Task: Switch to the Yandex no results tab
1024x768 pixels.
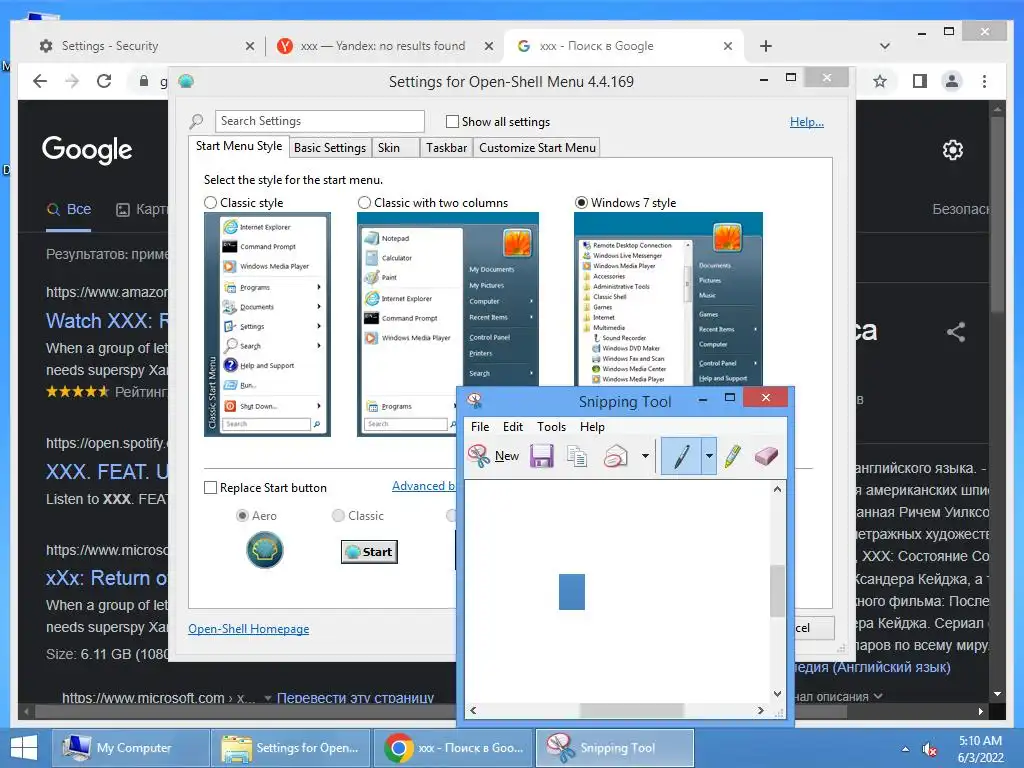Action: click(x=385, y=46)
